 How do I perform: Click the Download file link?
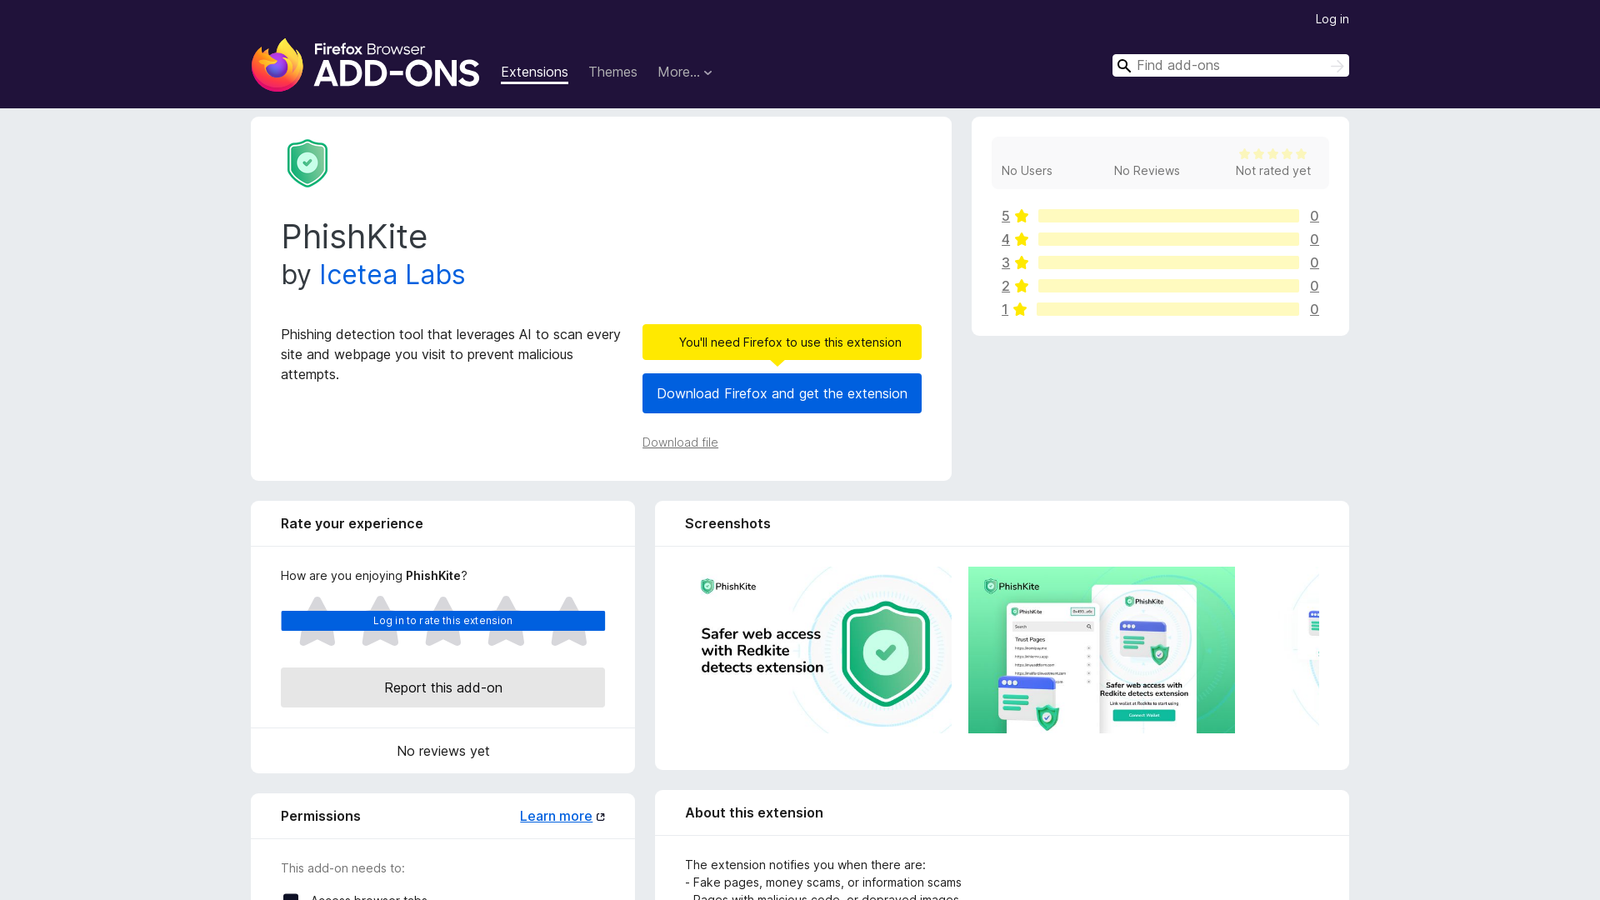(x=680, y=442)
